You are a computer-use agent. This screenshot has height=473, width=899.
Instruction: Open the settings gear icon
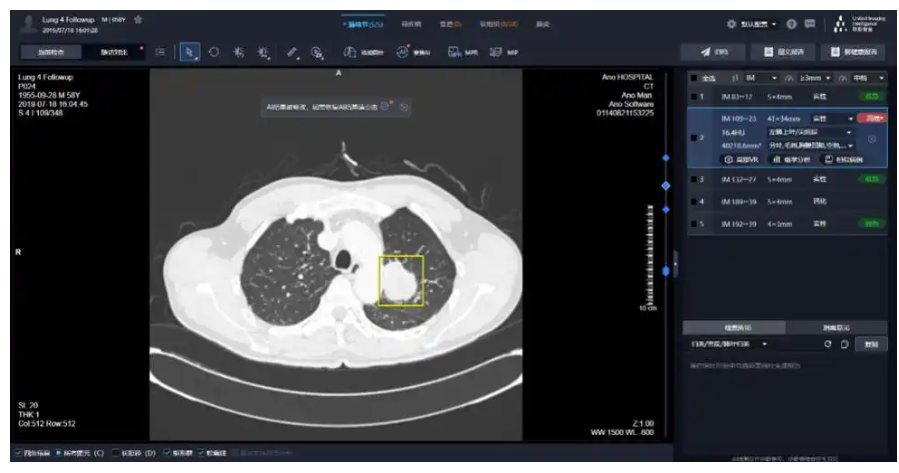(x=731, y=24)
